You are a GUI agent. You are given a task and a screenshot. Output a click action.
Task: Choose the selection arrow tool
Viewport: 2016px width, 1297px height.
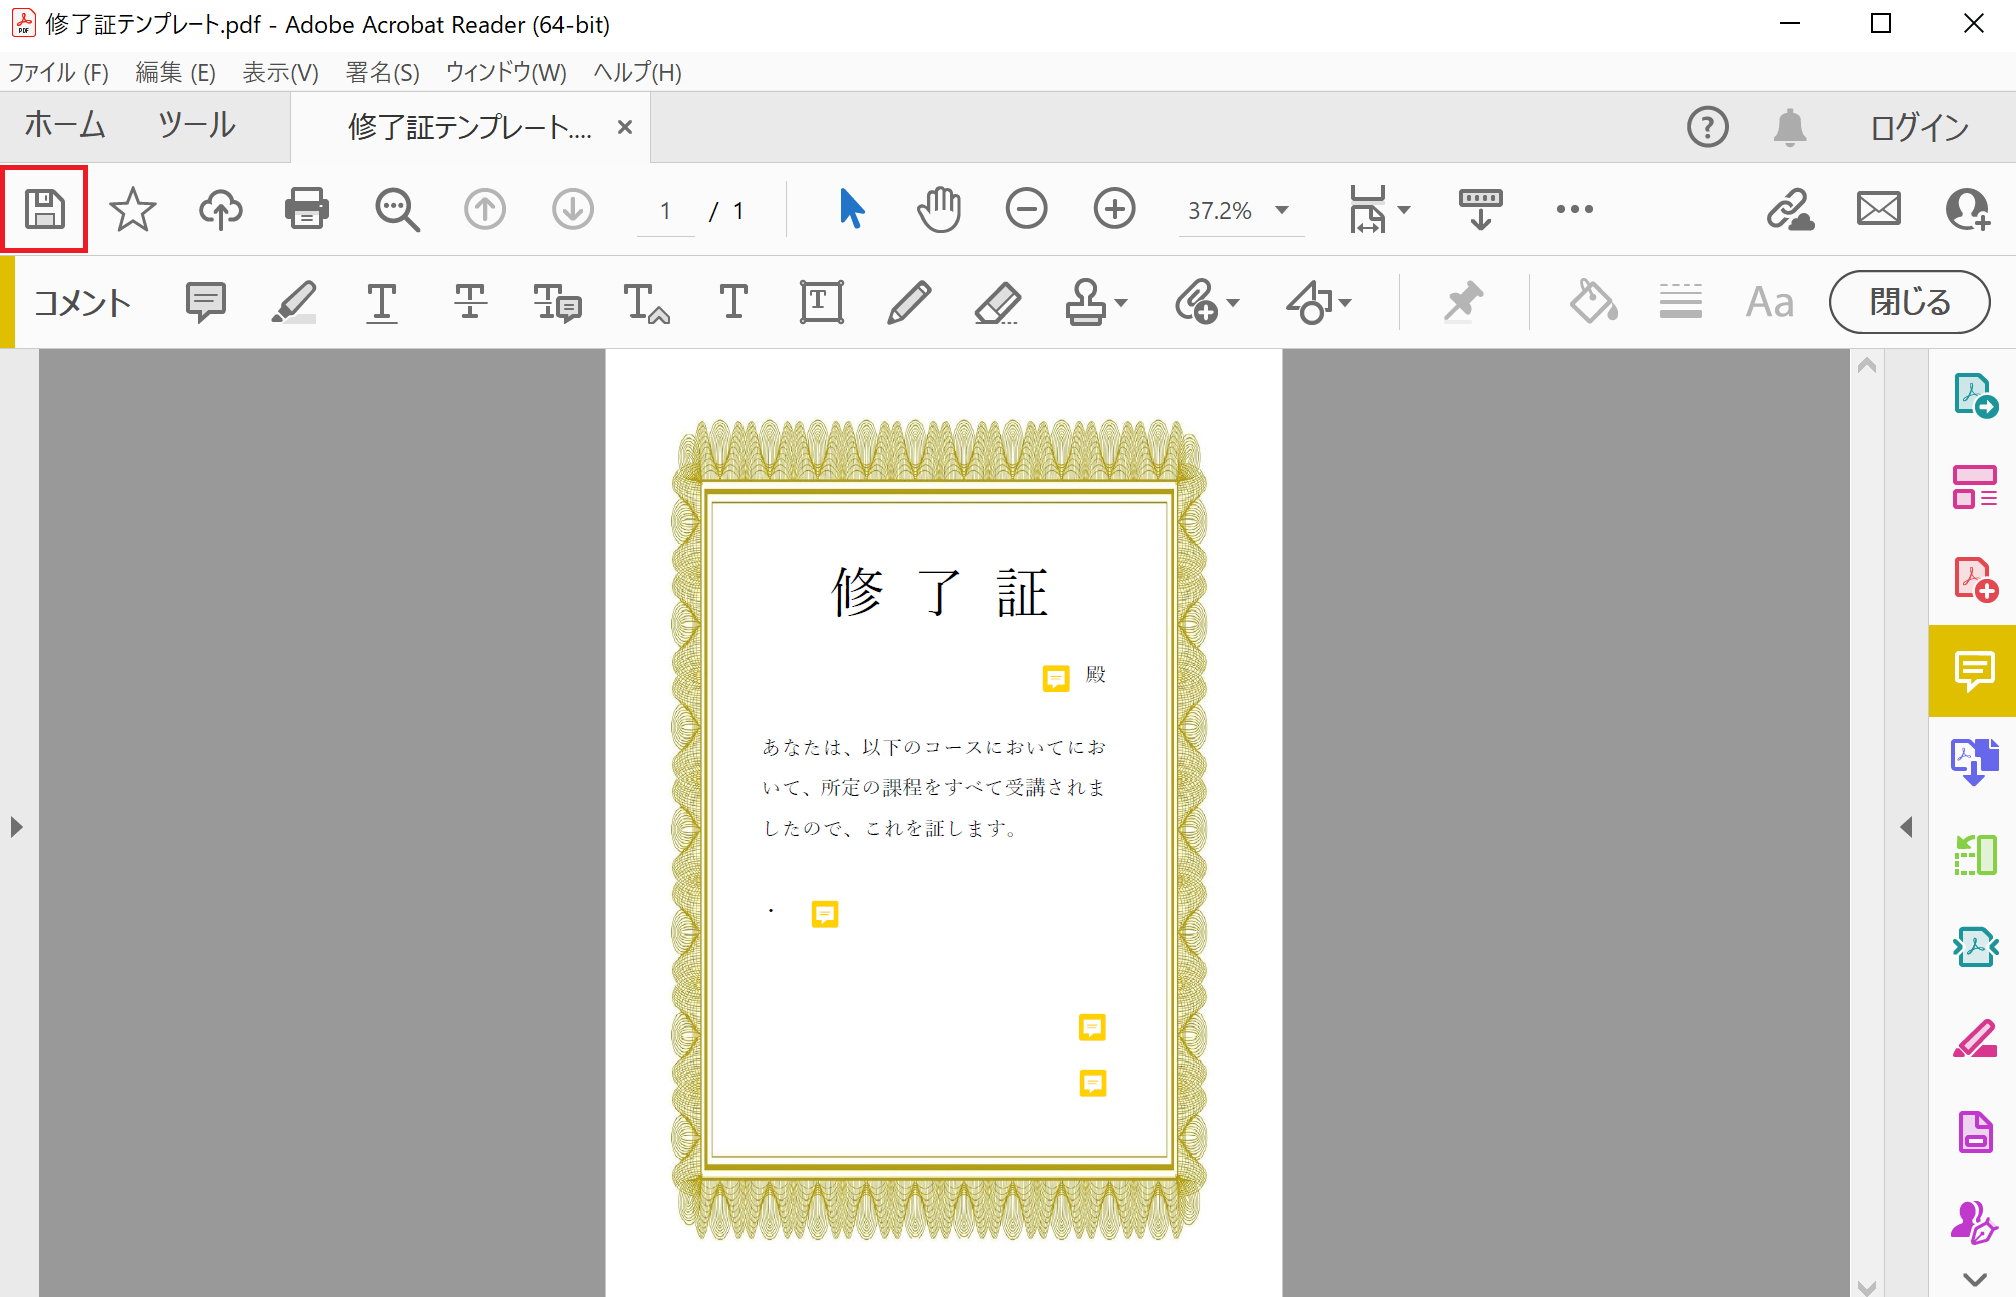pyautogui.click(x=851, y=209)
